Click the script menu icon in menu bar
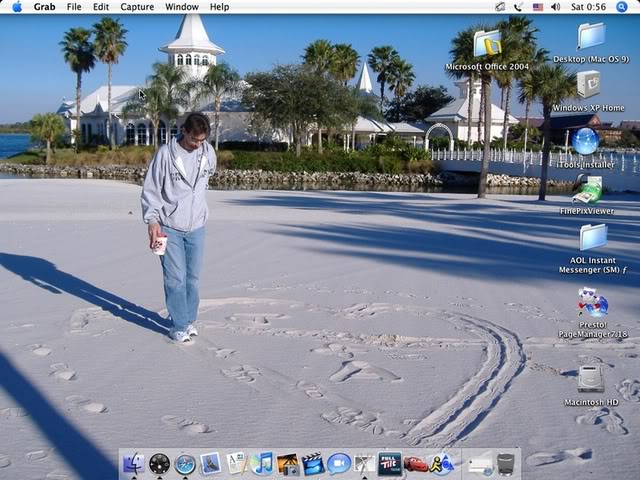Screen dimensions: 640x480 [x=500, y=7]
